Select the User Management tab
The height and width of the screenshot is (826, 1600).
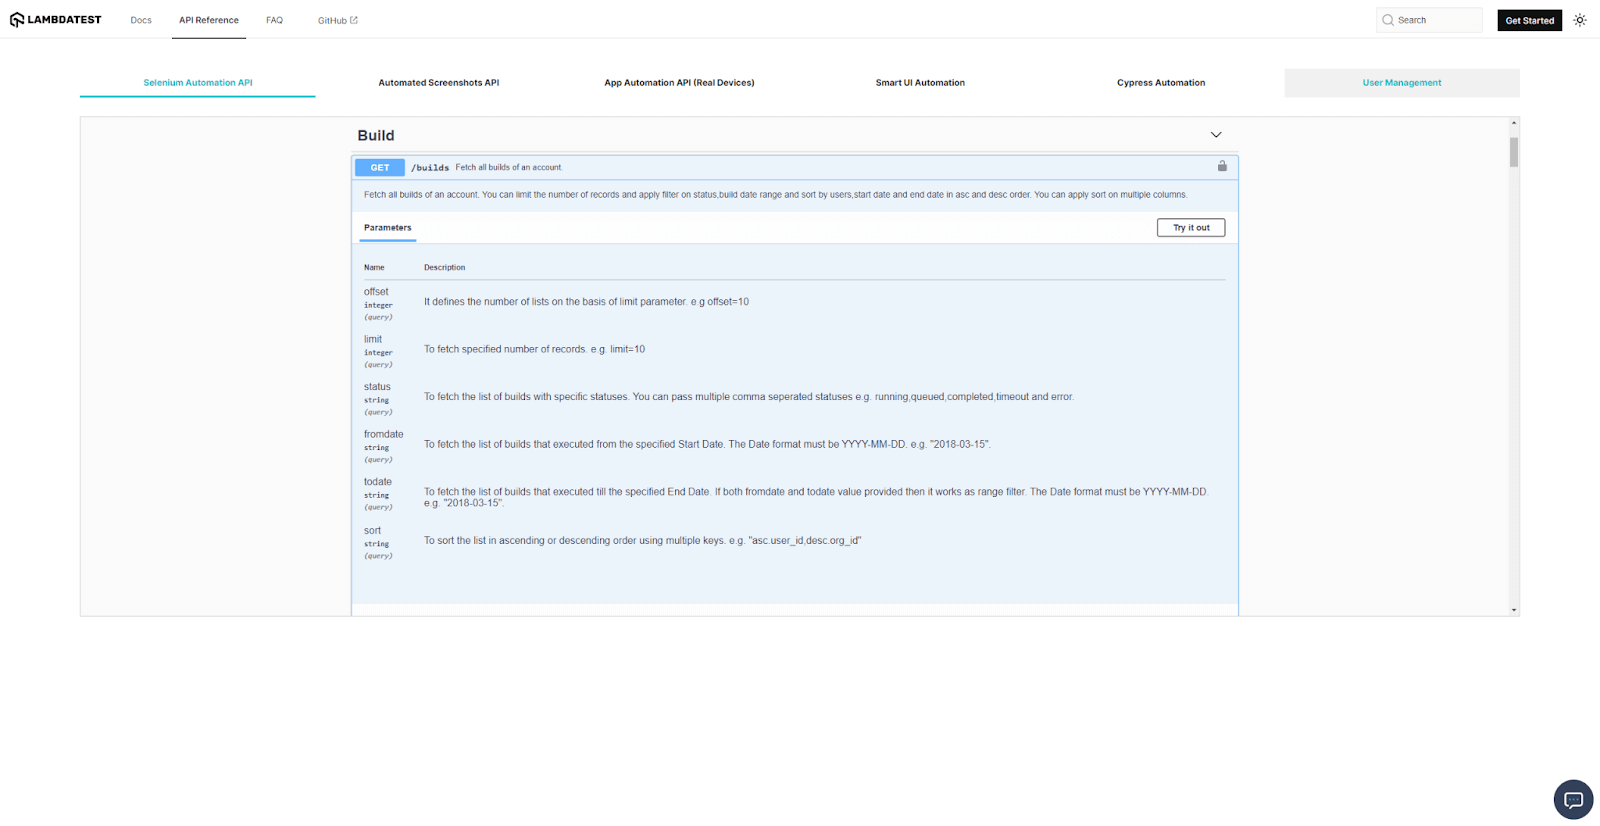(1401, 83)
